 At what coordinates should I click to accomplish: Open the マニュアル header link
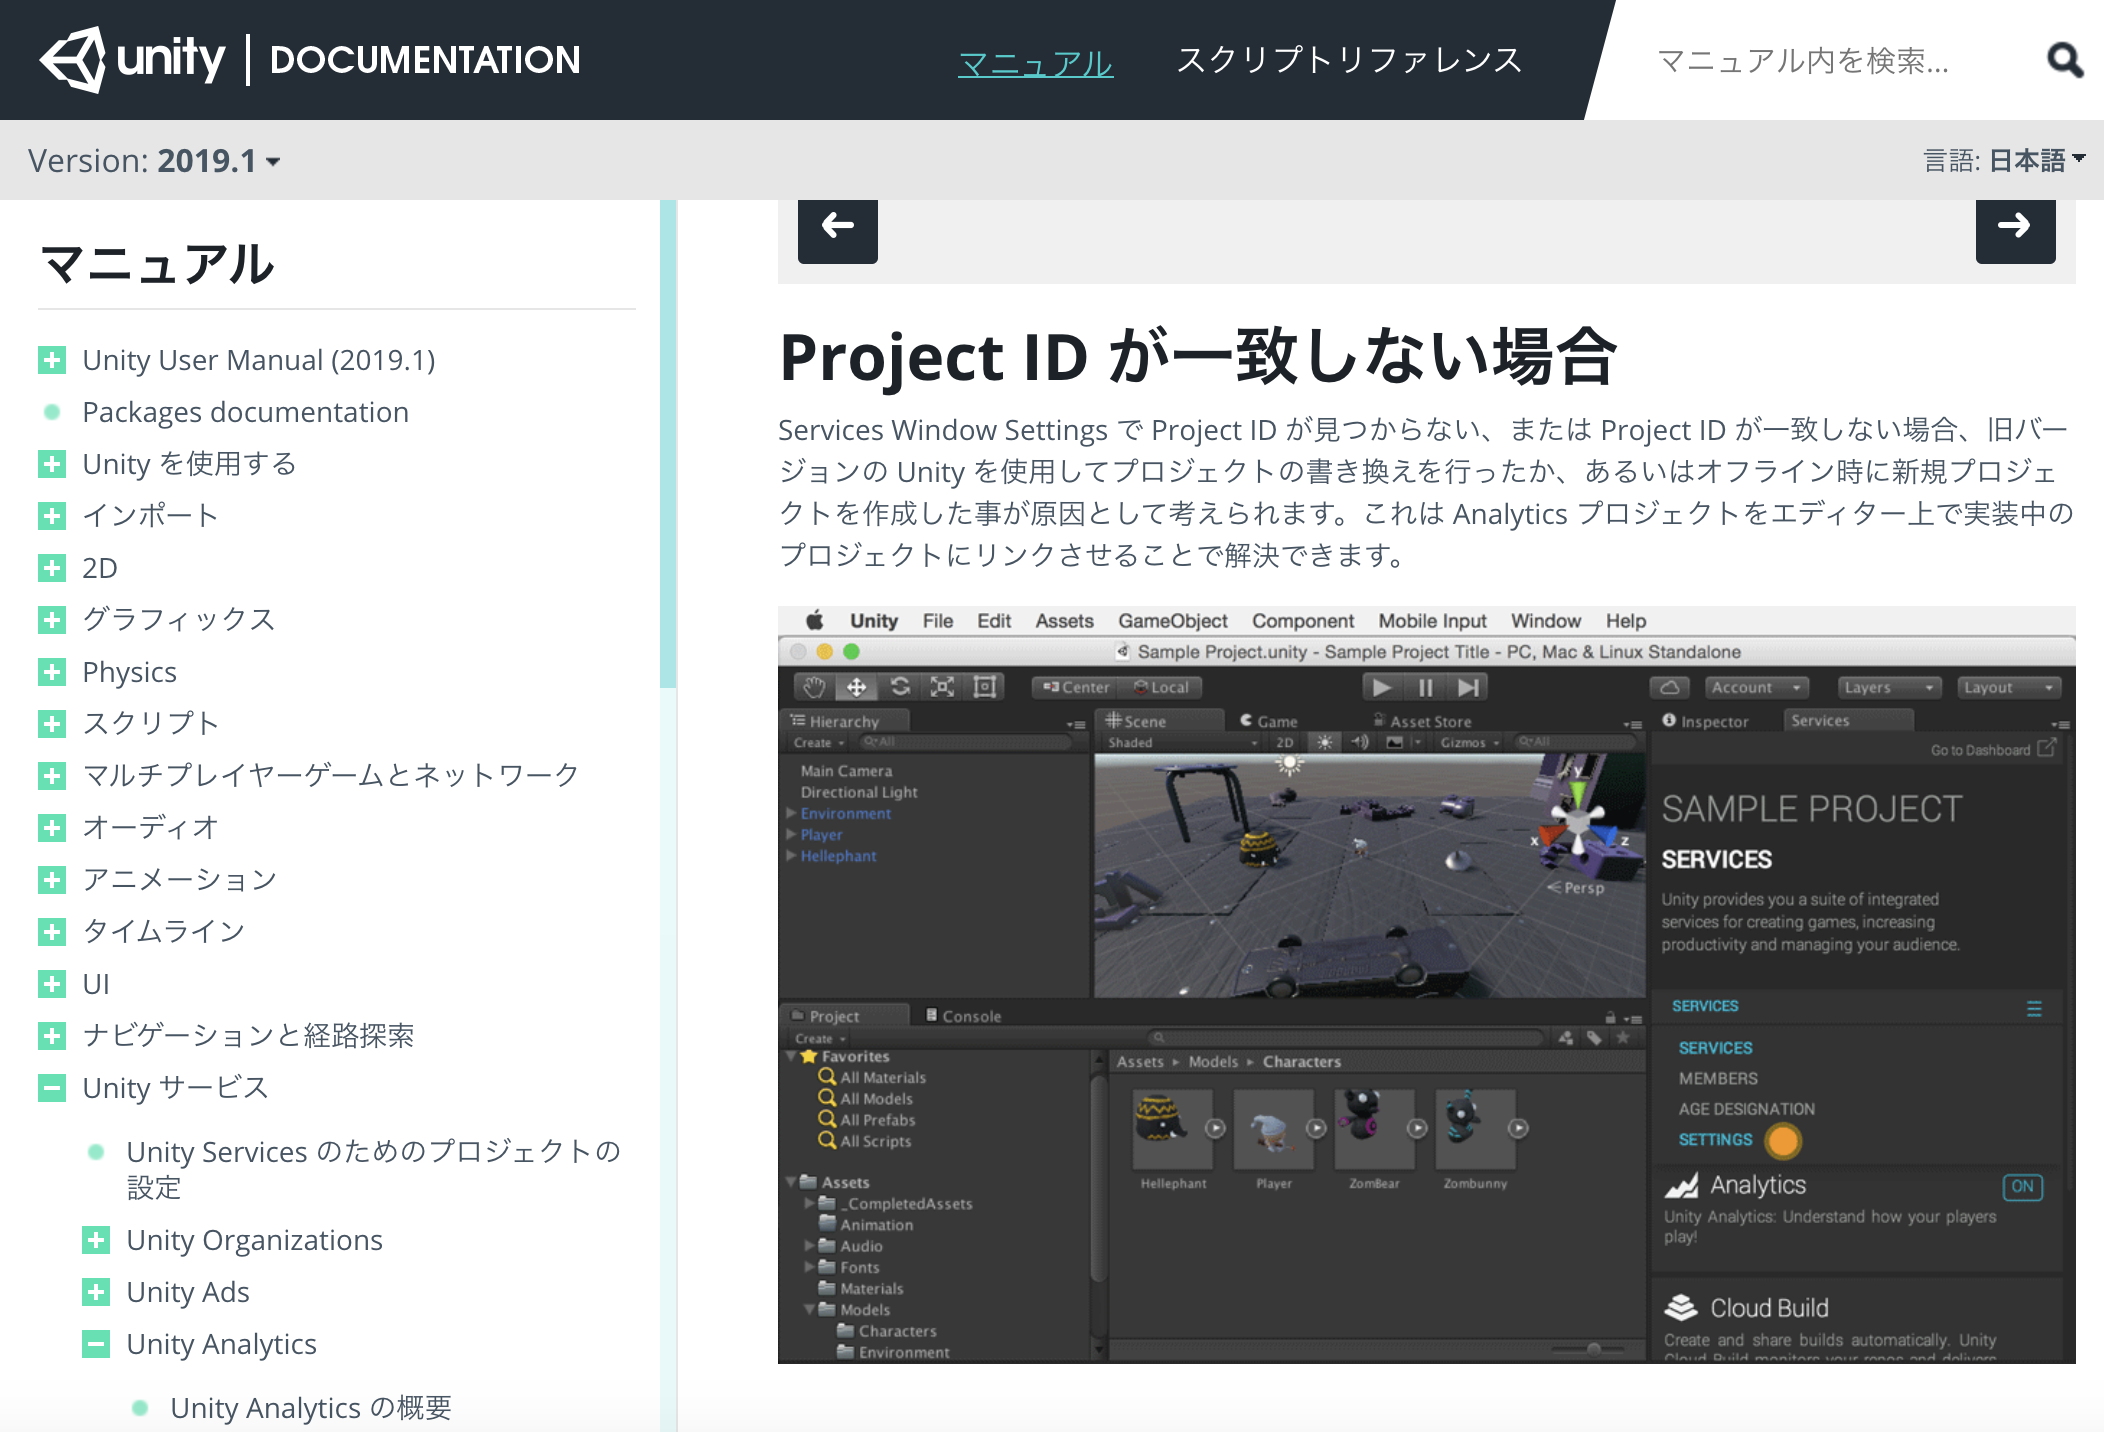1035,62
